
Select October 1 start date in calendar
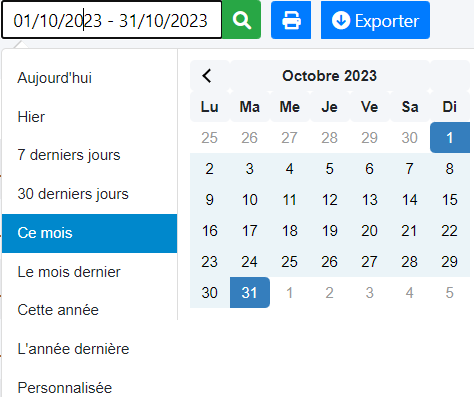tap(450, 138)
